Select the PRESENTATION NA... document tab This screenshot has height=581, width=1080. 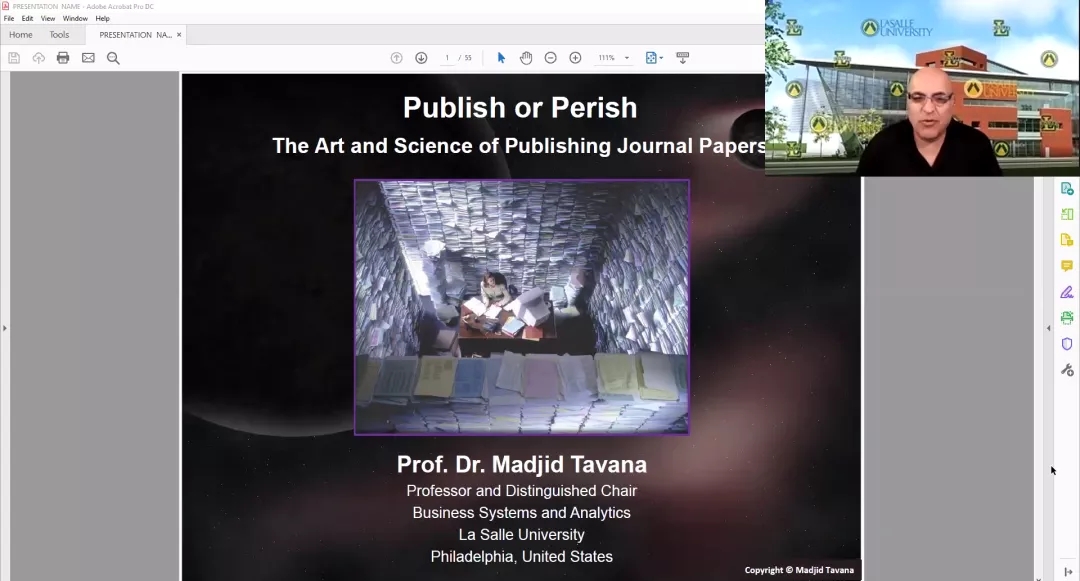[x=135, y=34]
